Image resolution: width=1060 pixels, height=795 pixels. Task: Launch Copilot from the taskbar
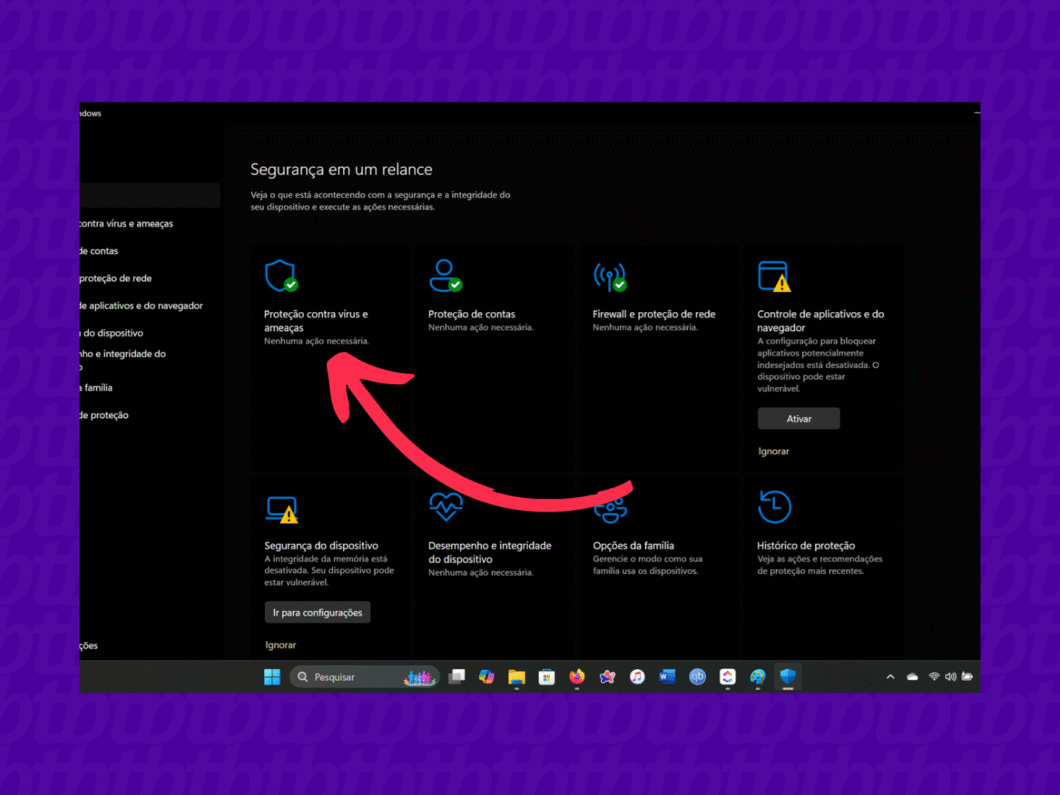(486, 677)
